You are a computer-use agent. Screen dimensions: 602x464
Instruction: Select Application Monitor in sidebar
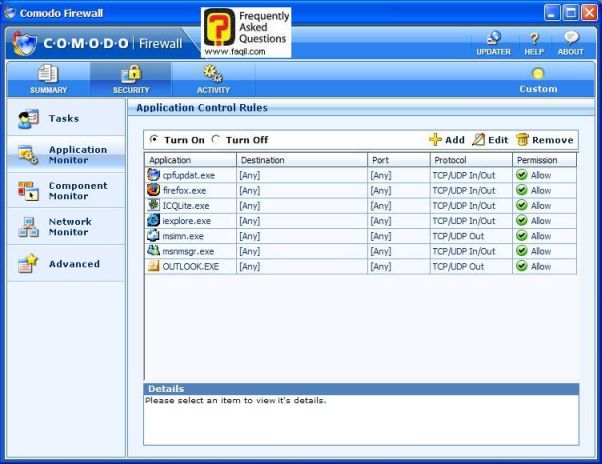66,155
